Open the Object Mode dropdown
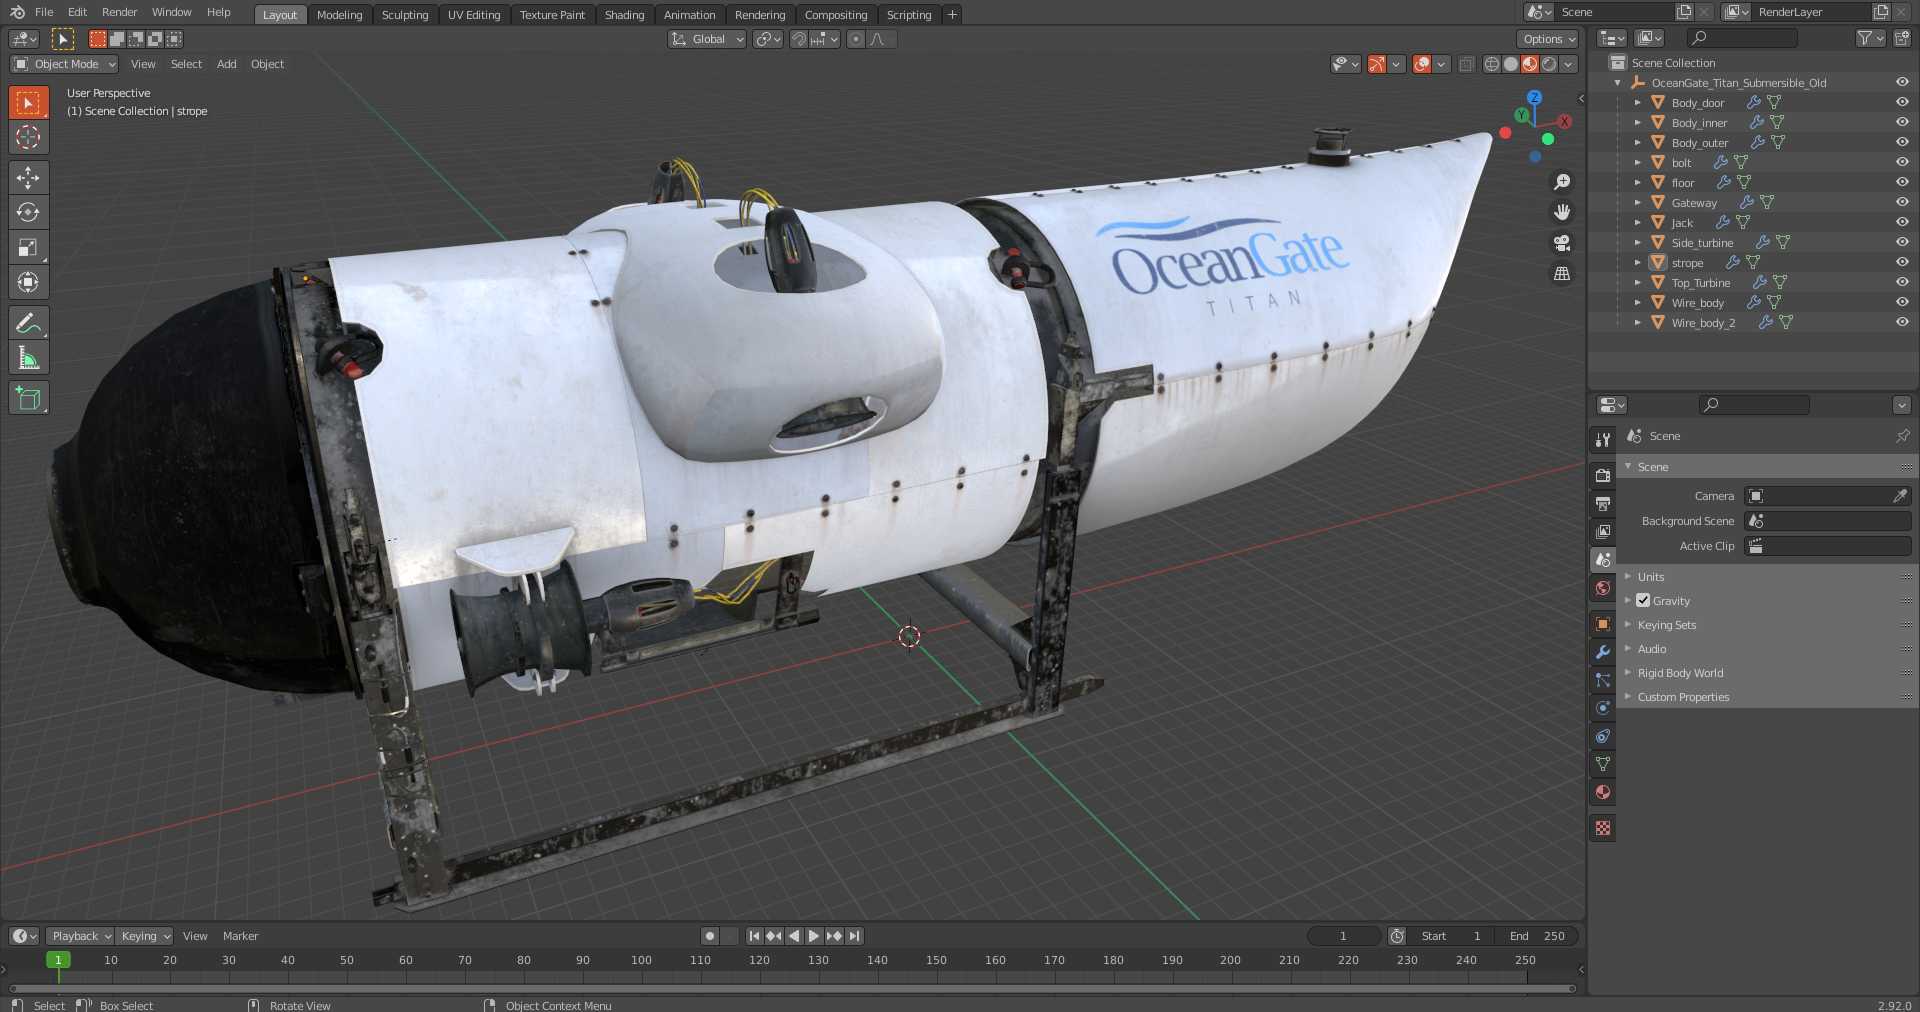 click(x=64, y=64)
